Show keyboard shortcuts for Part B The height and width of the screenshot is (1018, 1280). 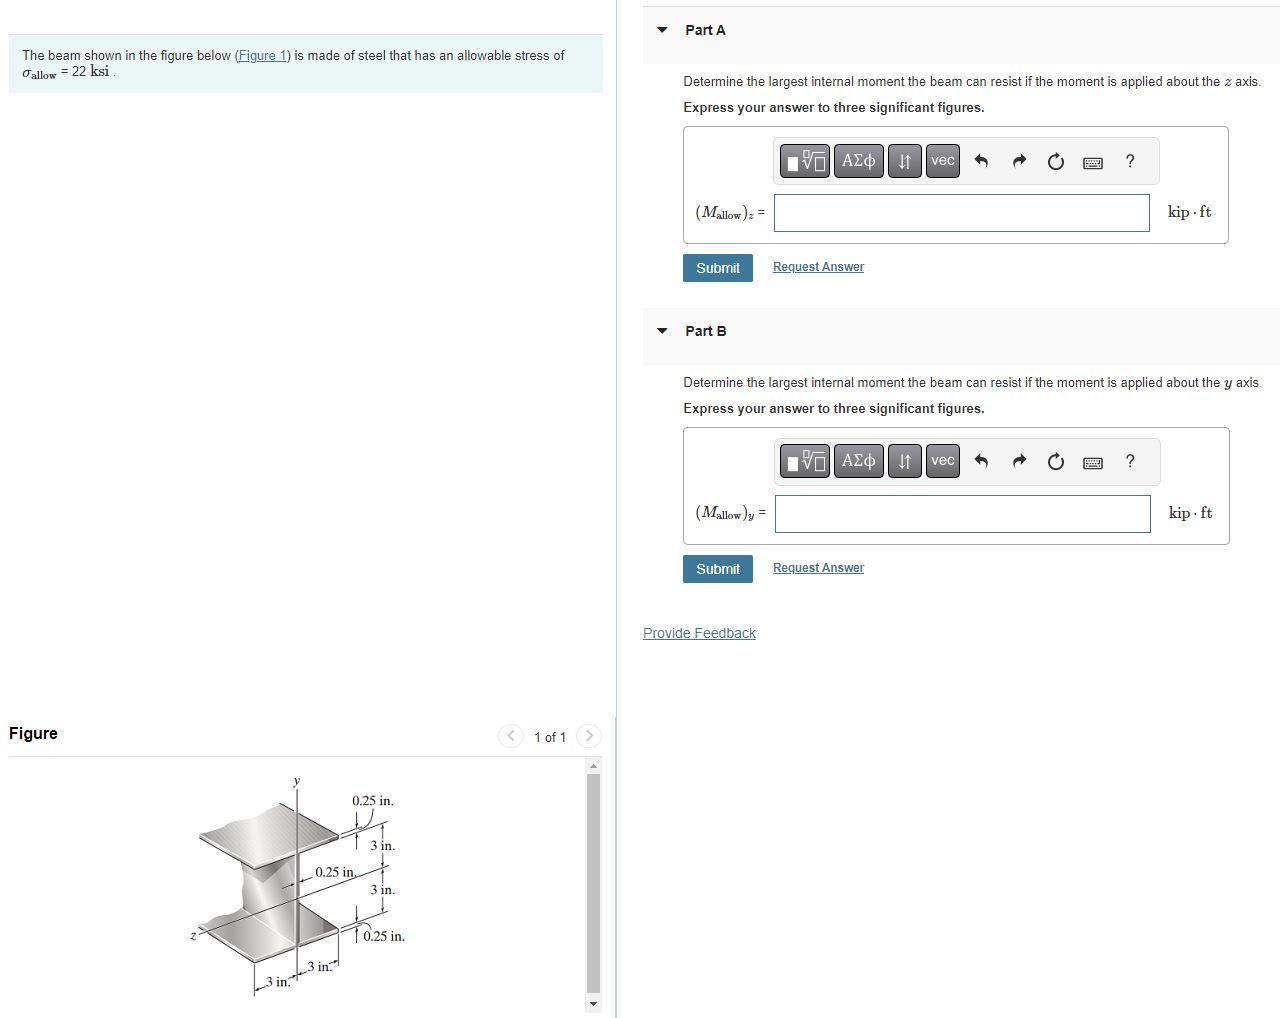[1093, 462]
